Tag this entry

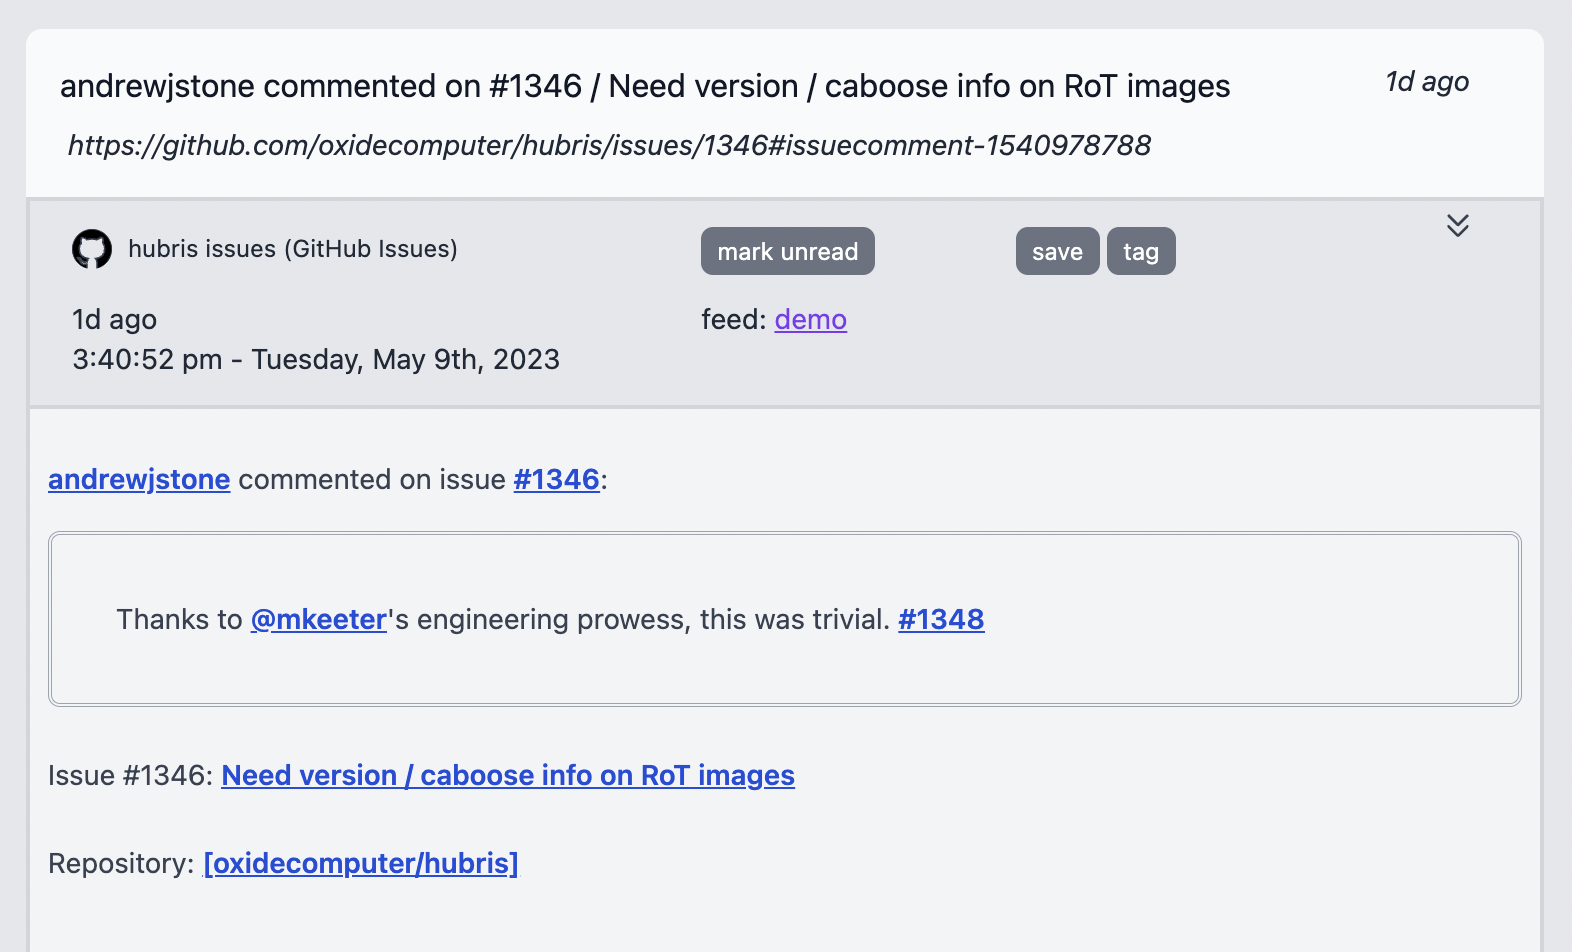tap(1141, 251)
